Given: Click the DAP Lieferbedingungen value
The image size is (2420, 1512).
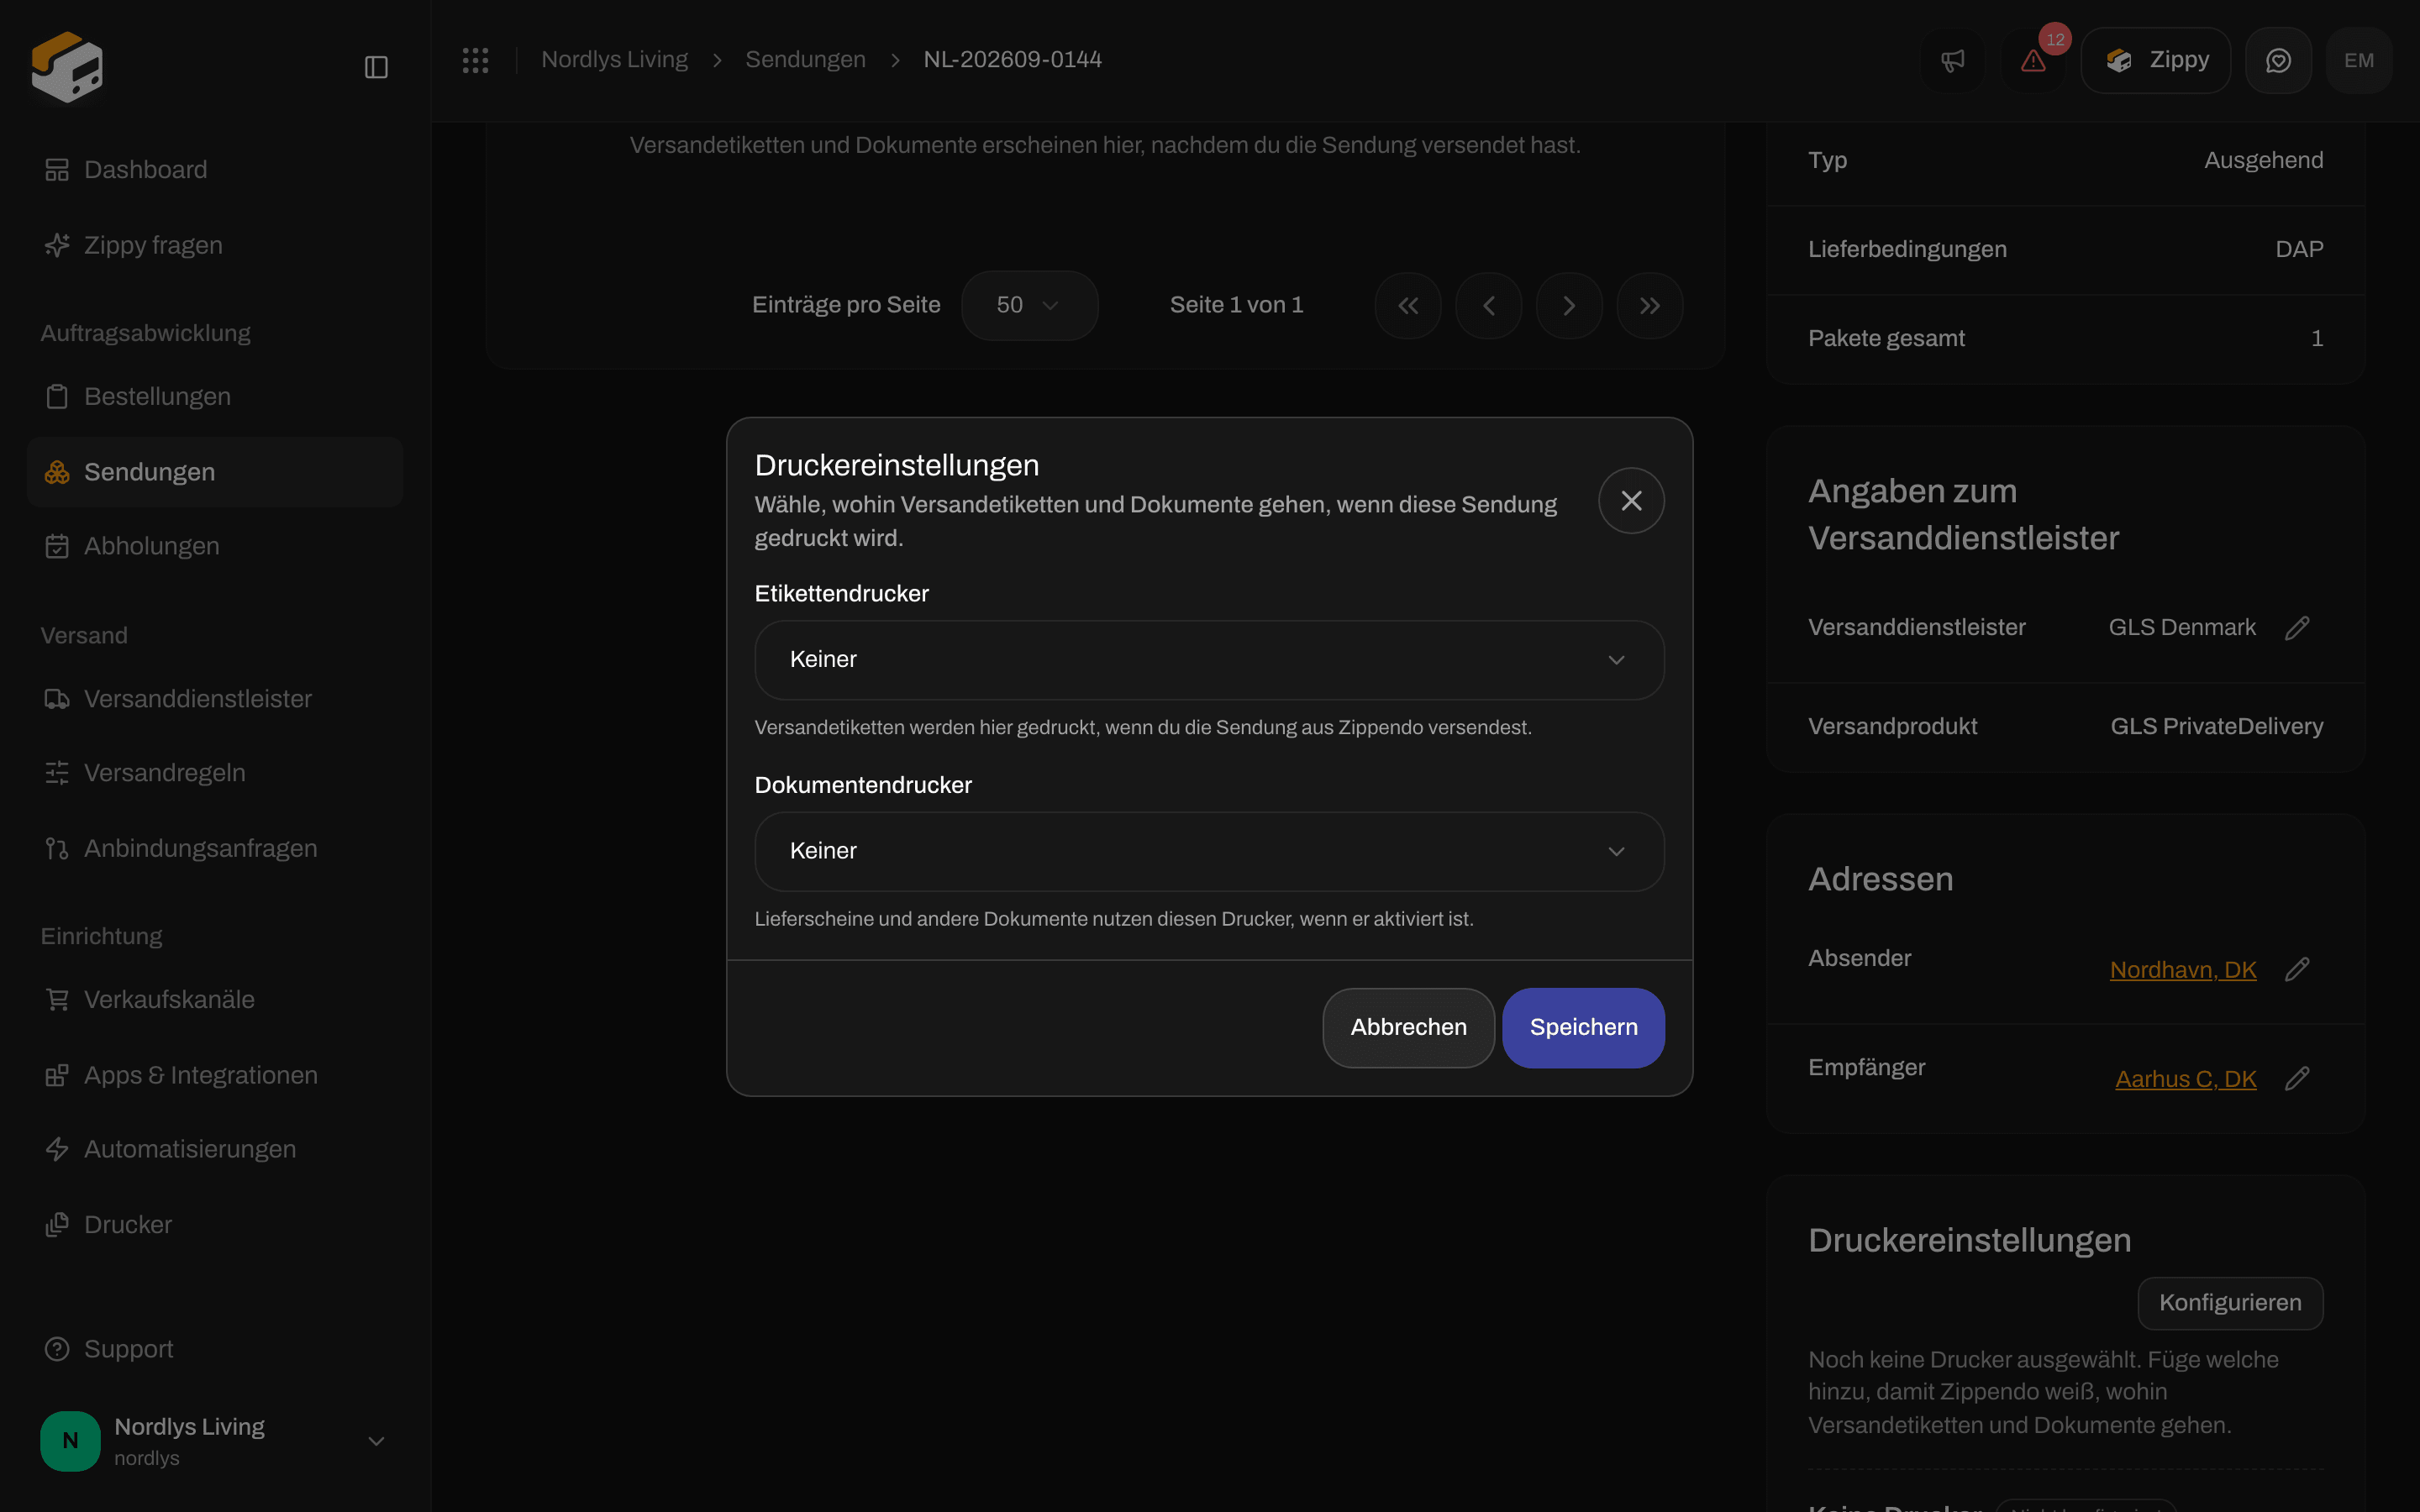Looking at the screenshot, I should tap(2299, 250).
